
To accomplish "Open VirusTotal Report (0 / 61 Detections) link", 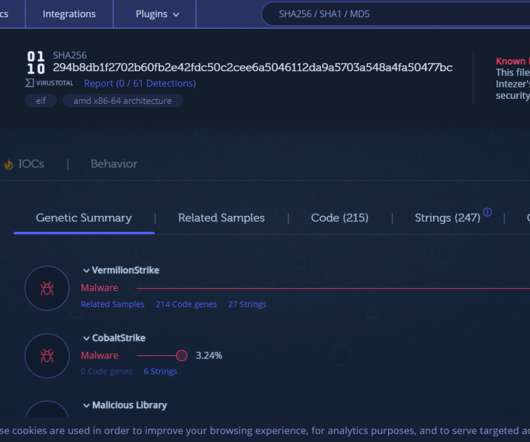I will click(x=140, y=83).
